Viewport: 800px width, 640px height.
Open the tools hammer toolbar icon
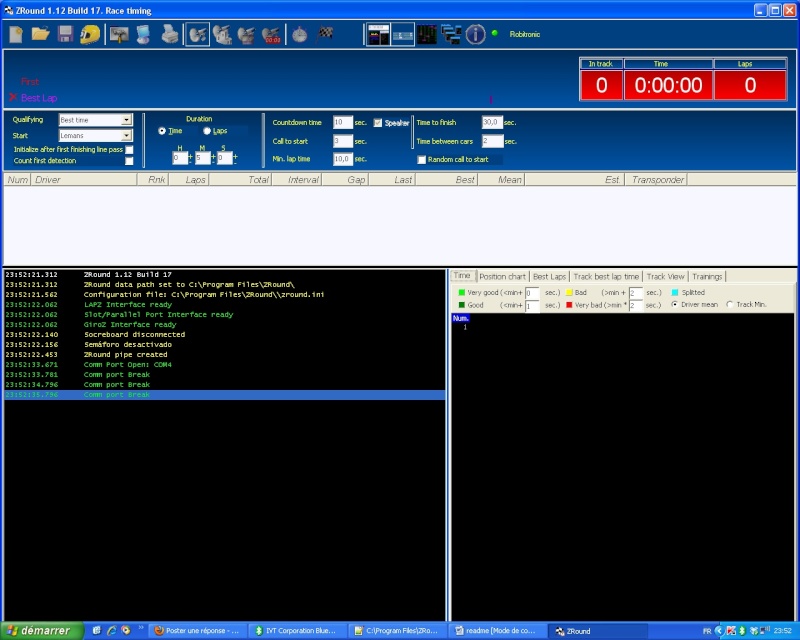(x=119, y=35)
